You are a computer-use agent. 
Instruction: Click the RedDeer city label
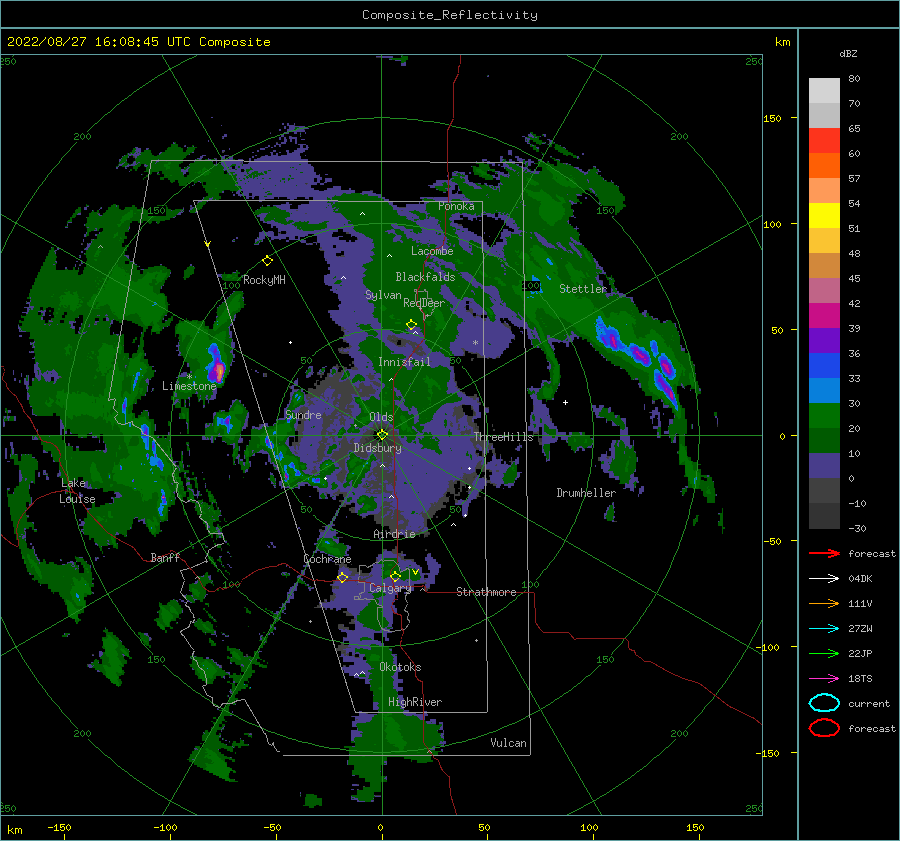[x=424, y=303]
